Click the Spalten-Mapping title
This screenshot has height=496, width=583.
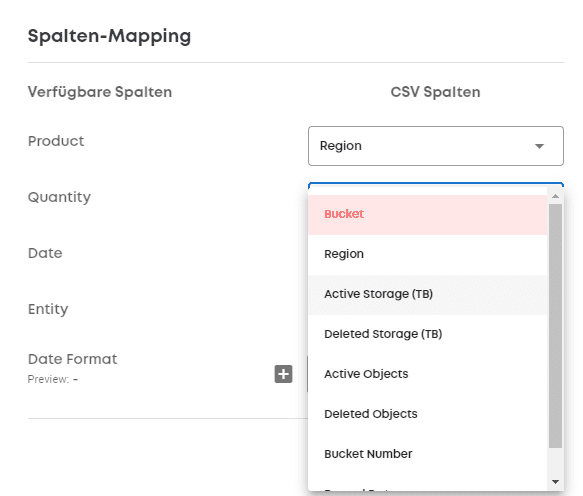109,36
